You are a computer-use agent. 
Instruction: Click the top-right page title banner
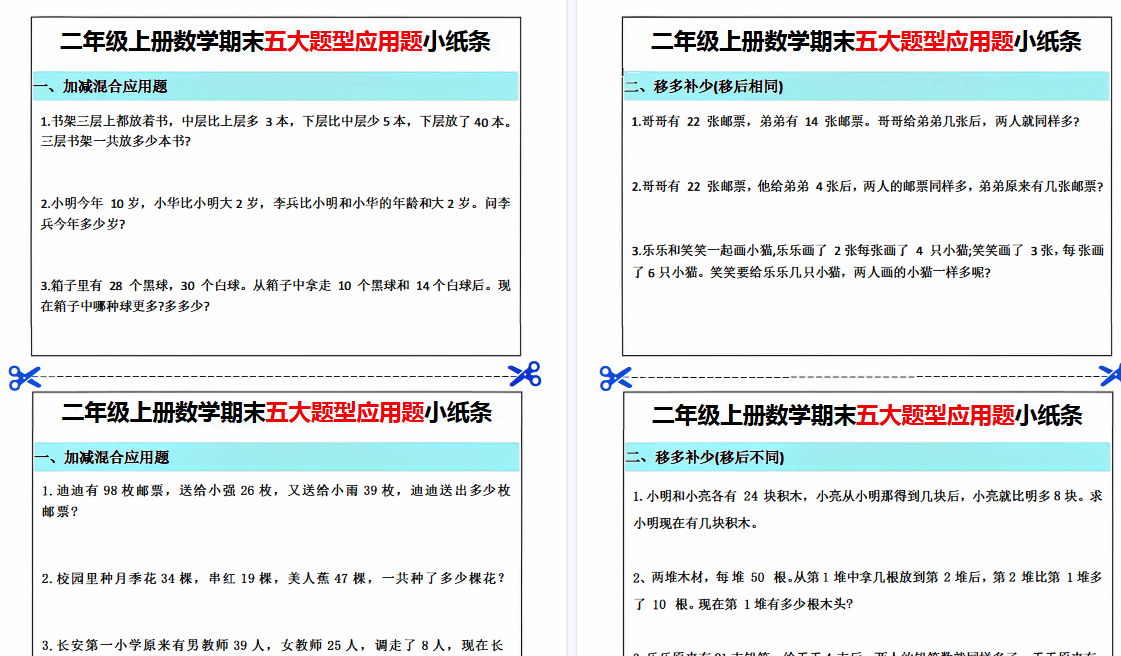click(866, 42)
